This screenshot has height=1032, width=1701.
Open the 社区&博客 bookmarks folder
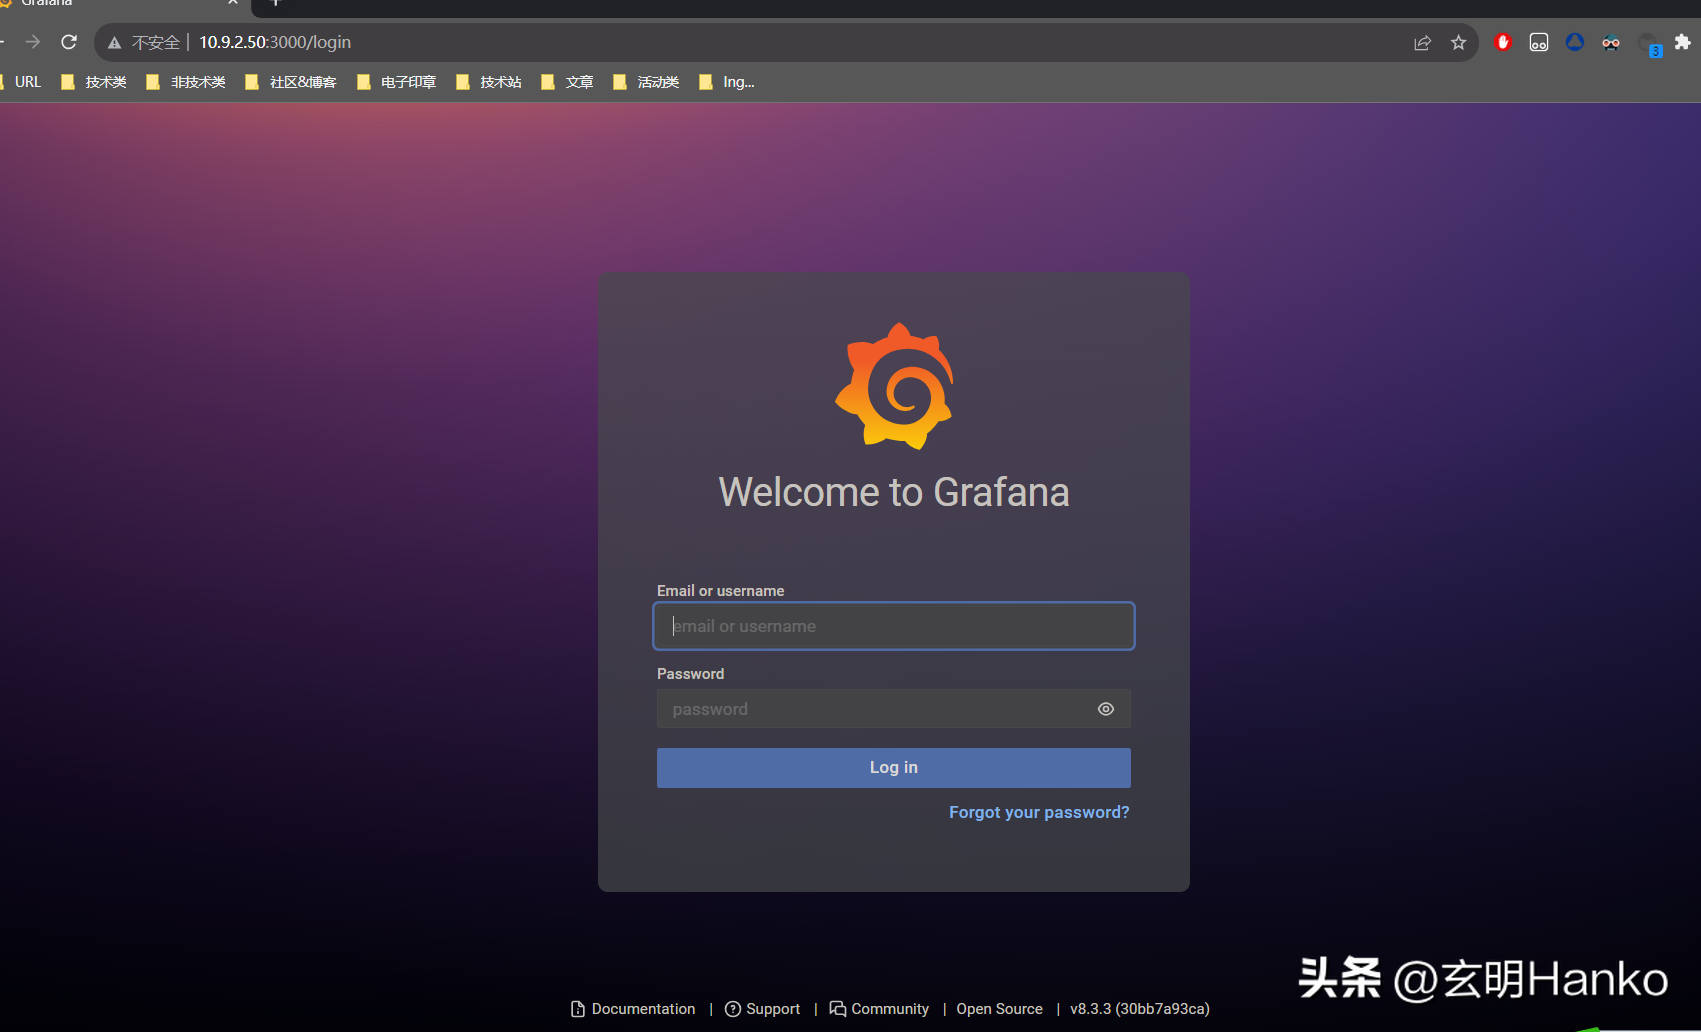[291, 82]
